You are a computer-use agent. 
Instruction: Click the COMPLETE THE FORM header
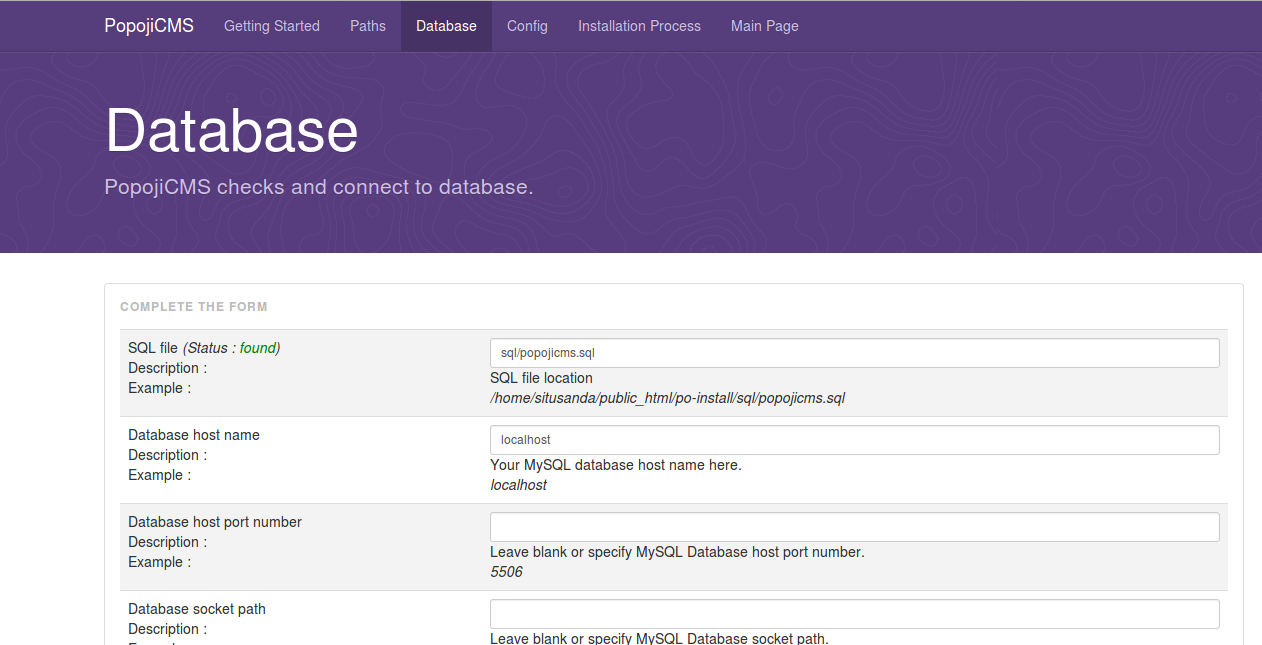193,307
